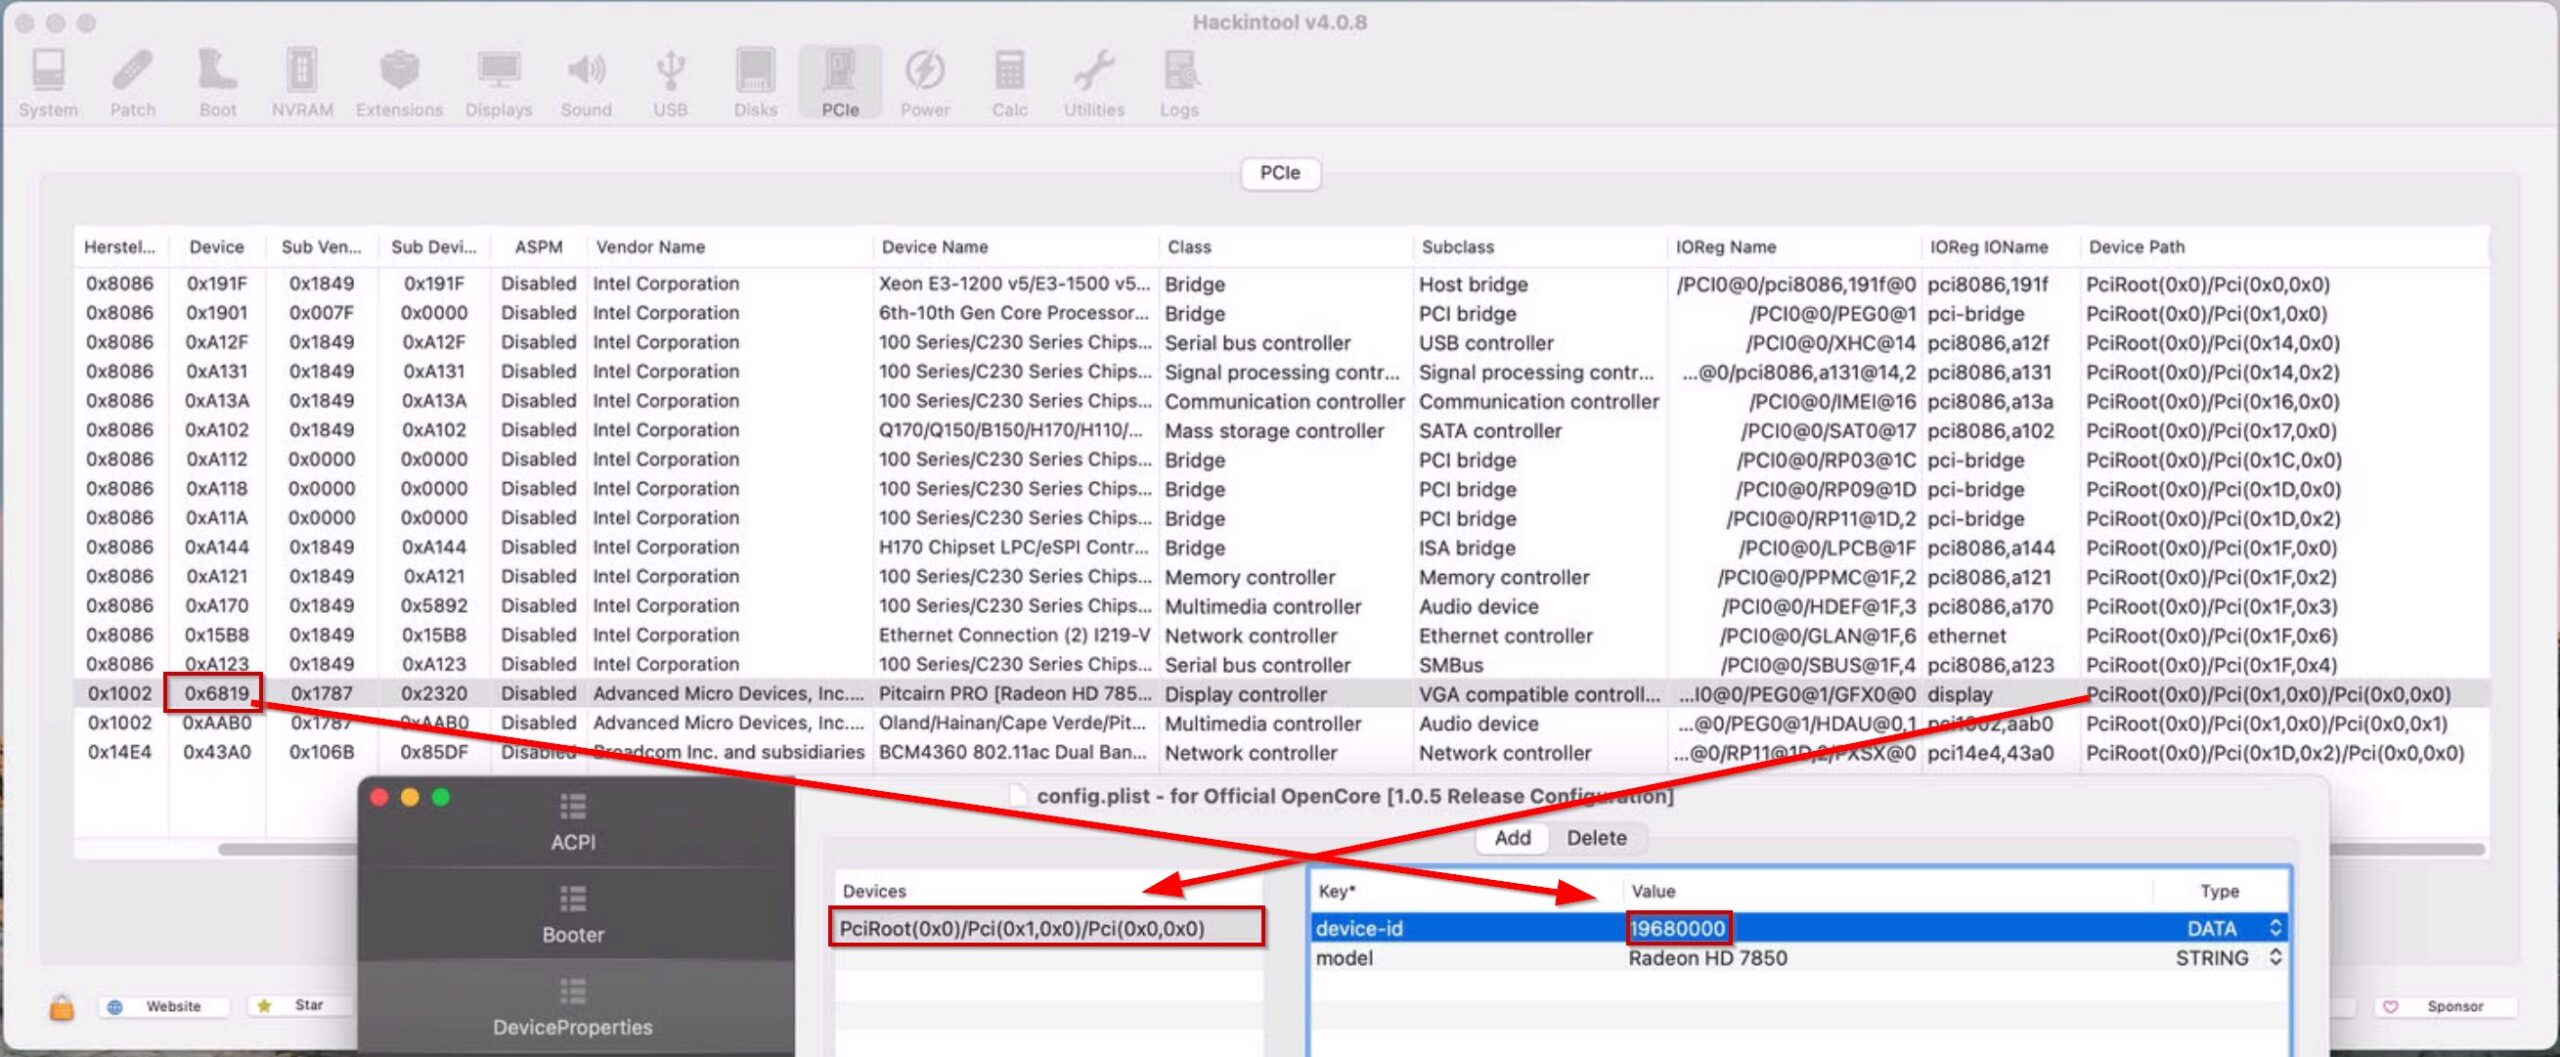Click the orange lock icon

61,1007
